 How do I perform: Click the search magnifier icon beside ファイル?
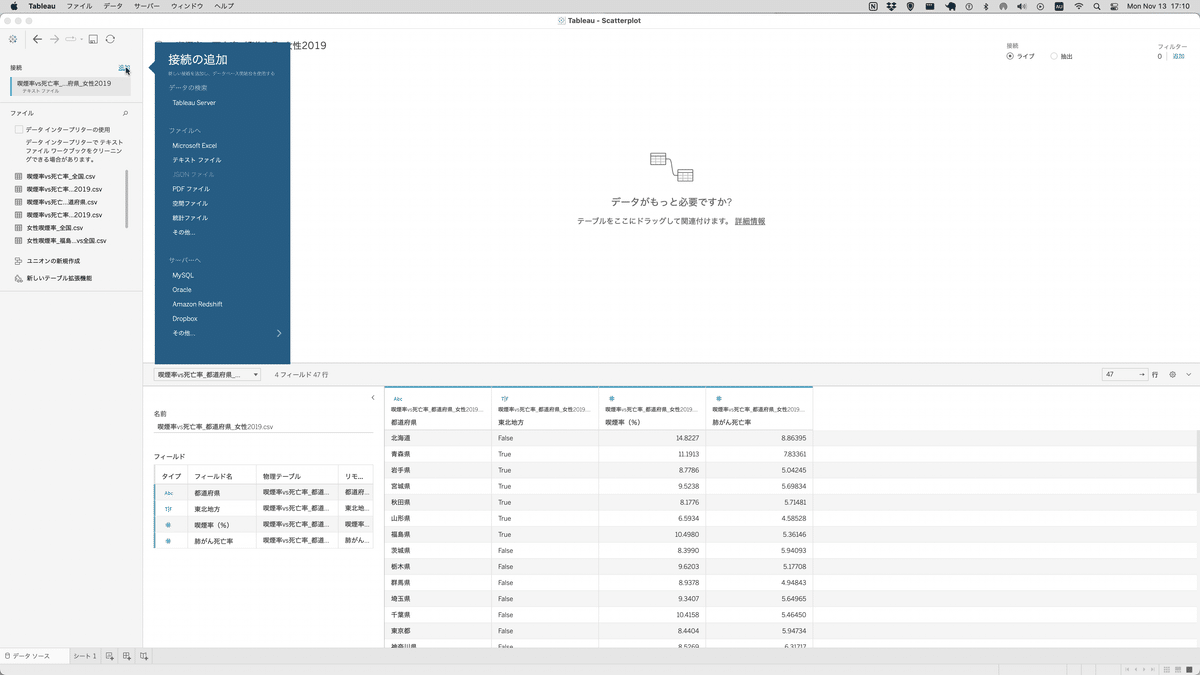pos(125,113)
